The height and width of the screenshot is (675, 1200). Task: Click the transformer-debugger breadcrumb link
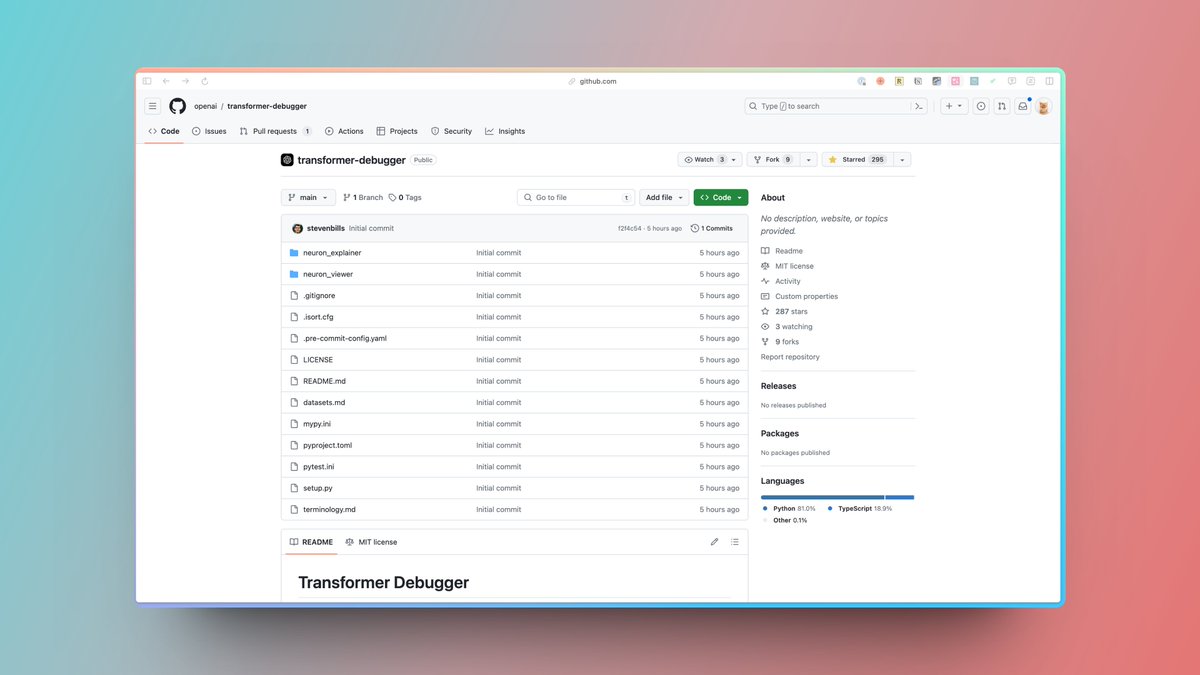[267, 106]
